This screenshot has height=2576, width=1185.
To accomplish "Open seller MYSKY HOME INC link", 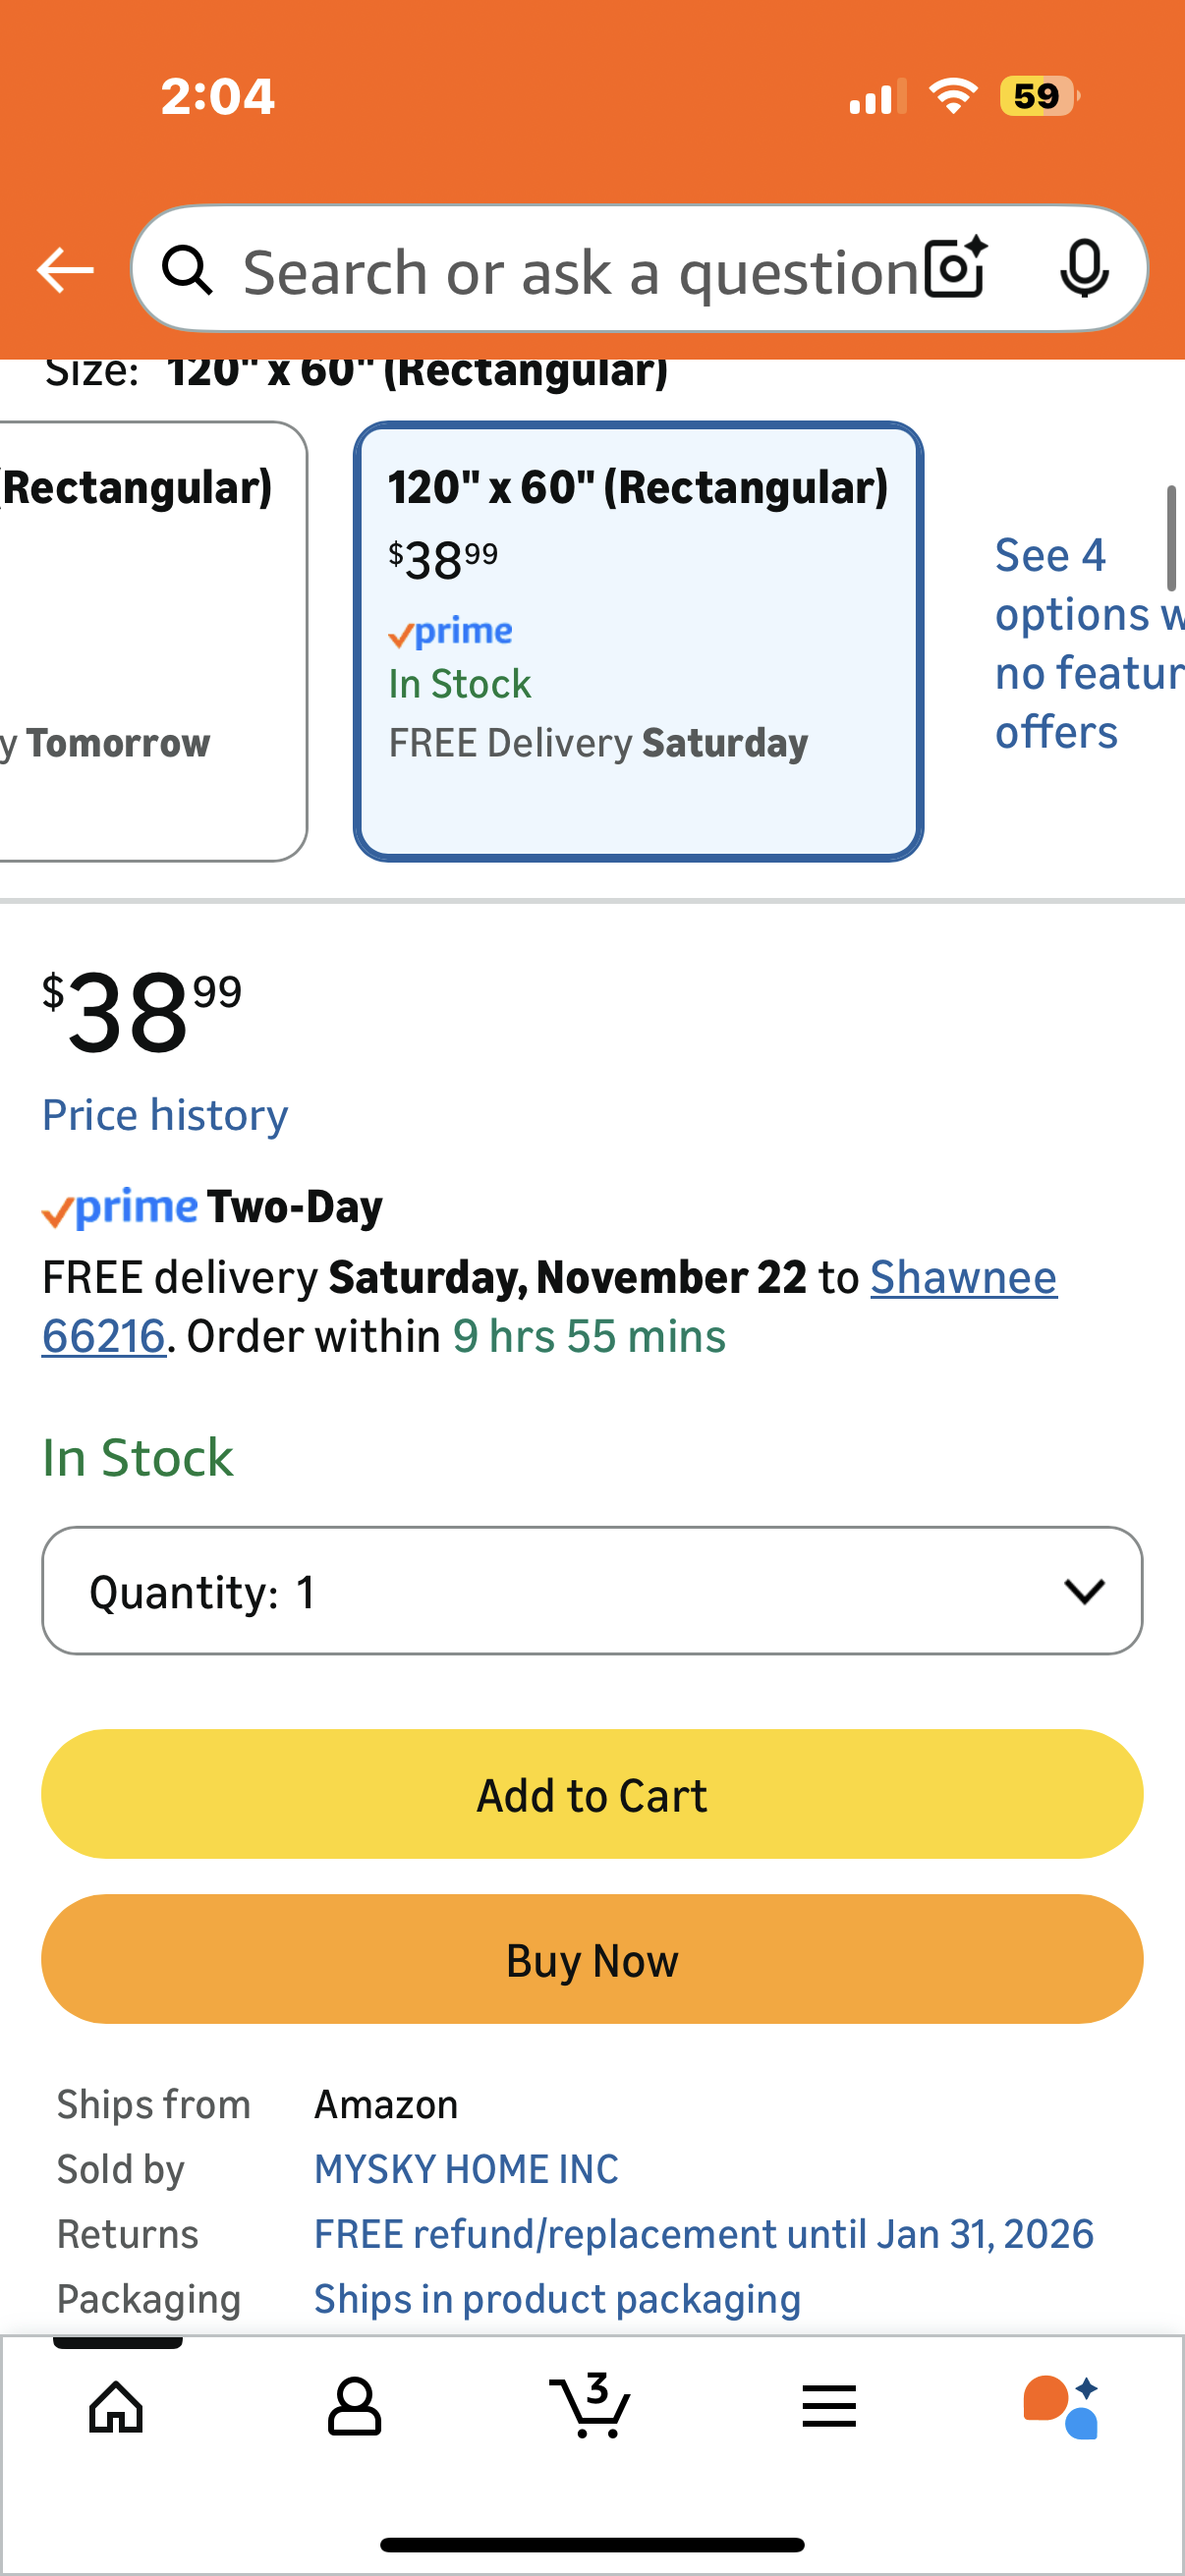I will click(466, 2169).
